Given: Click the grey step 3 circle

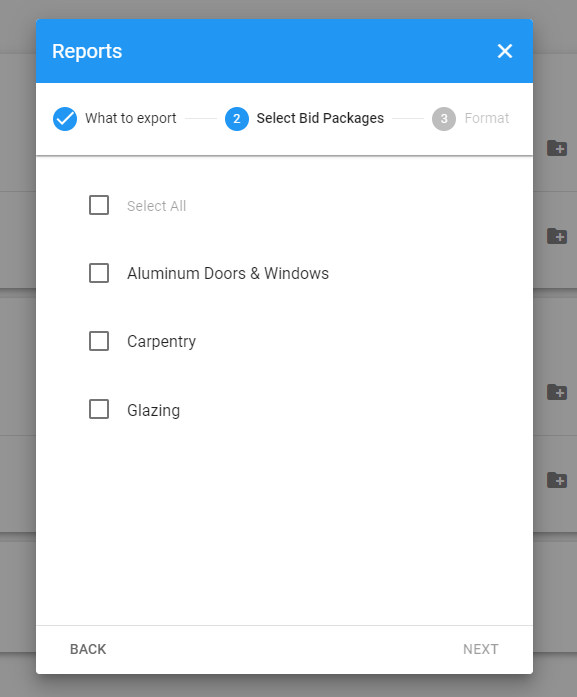Looking at the screenshot, I should (444, 119).
